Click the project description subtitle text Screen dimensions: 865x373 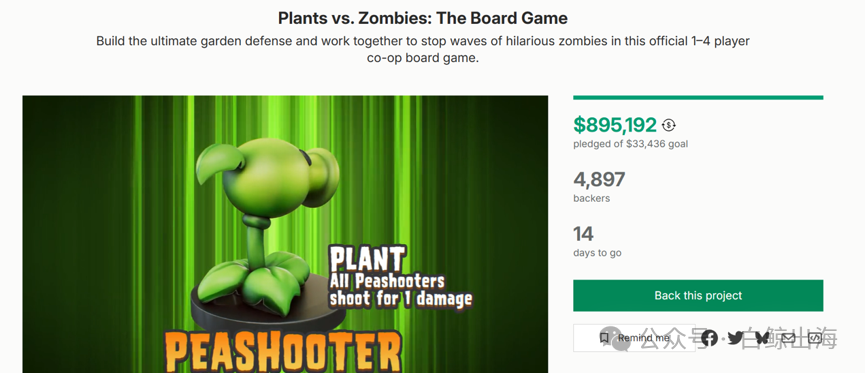423,49
